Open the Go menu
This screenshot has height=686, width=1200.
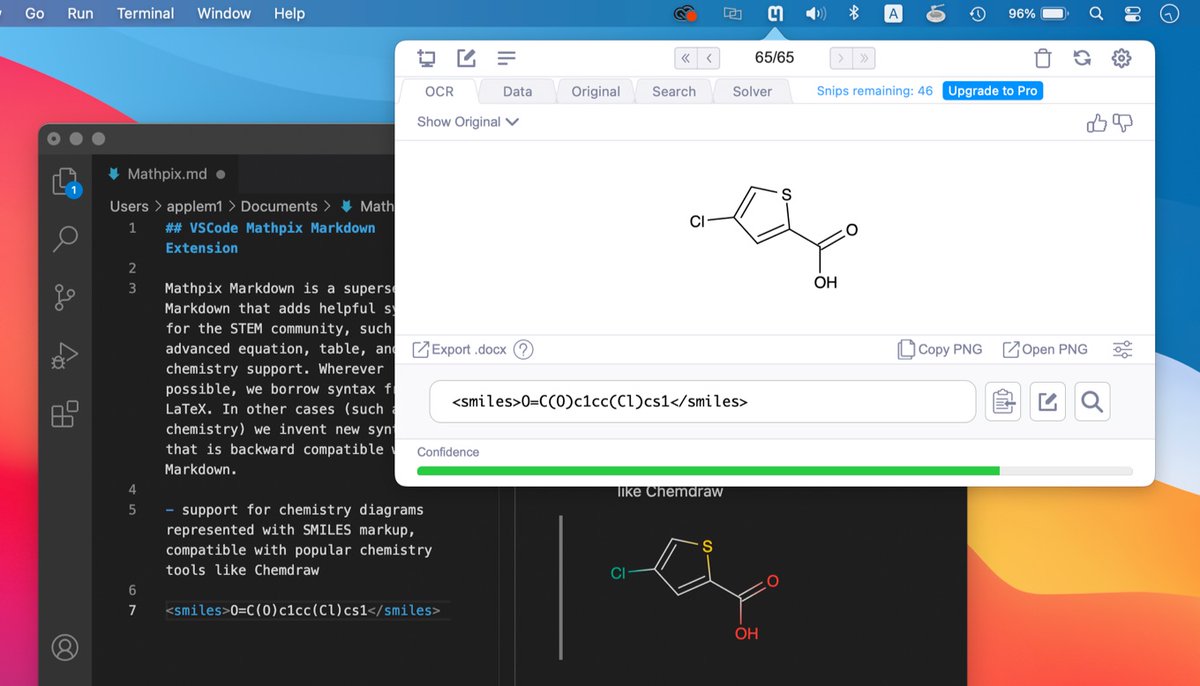pyautogui.click(x=34, y=14)
